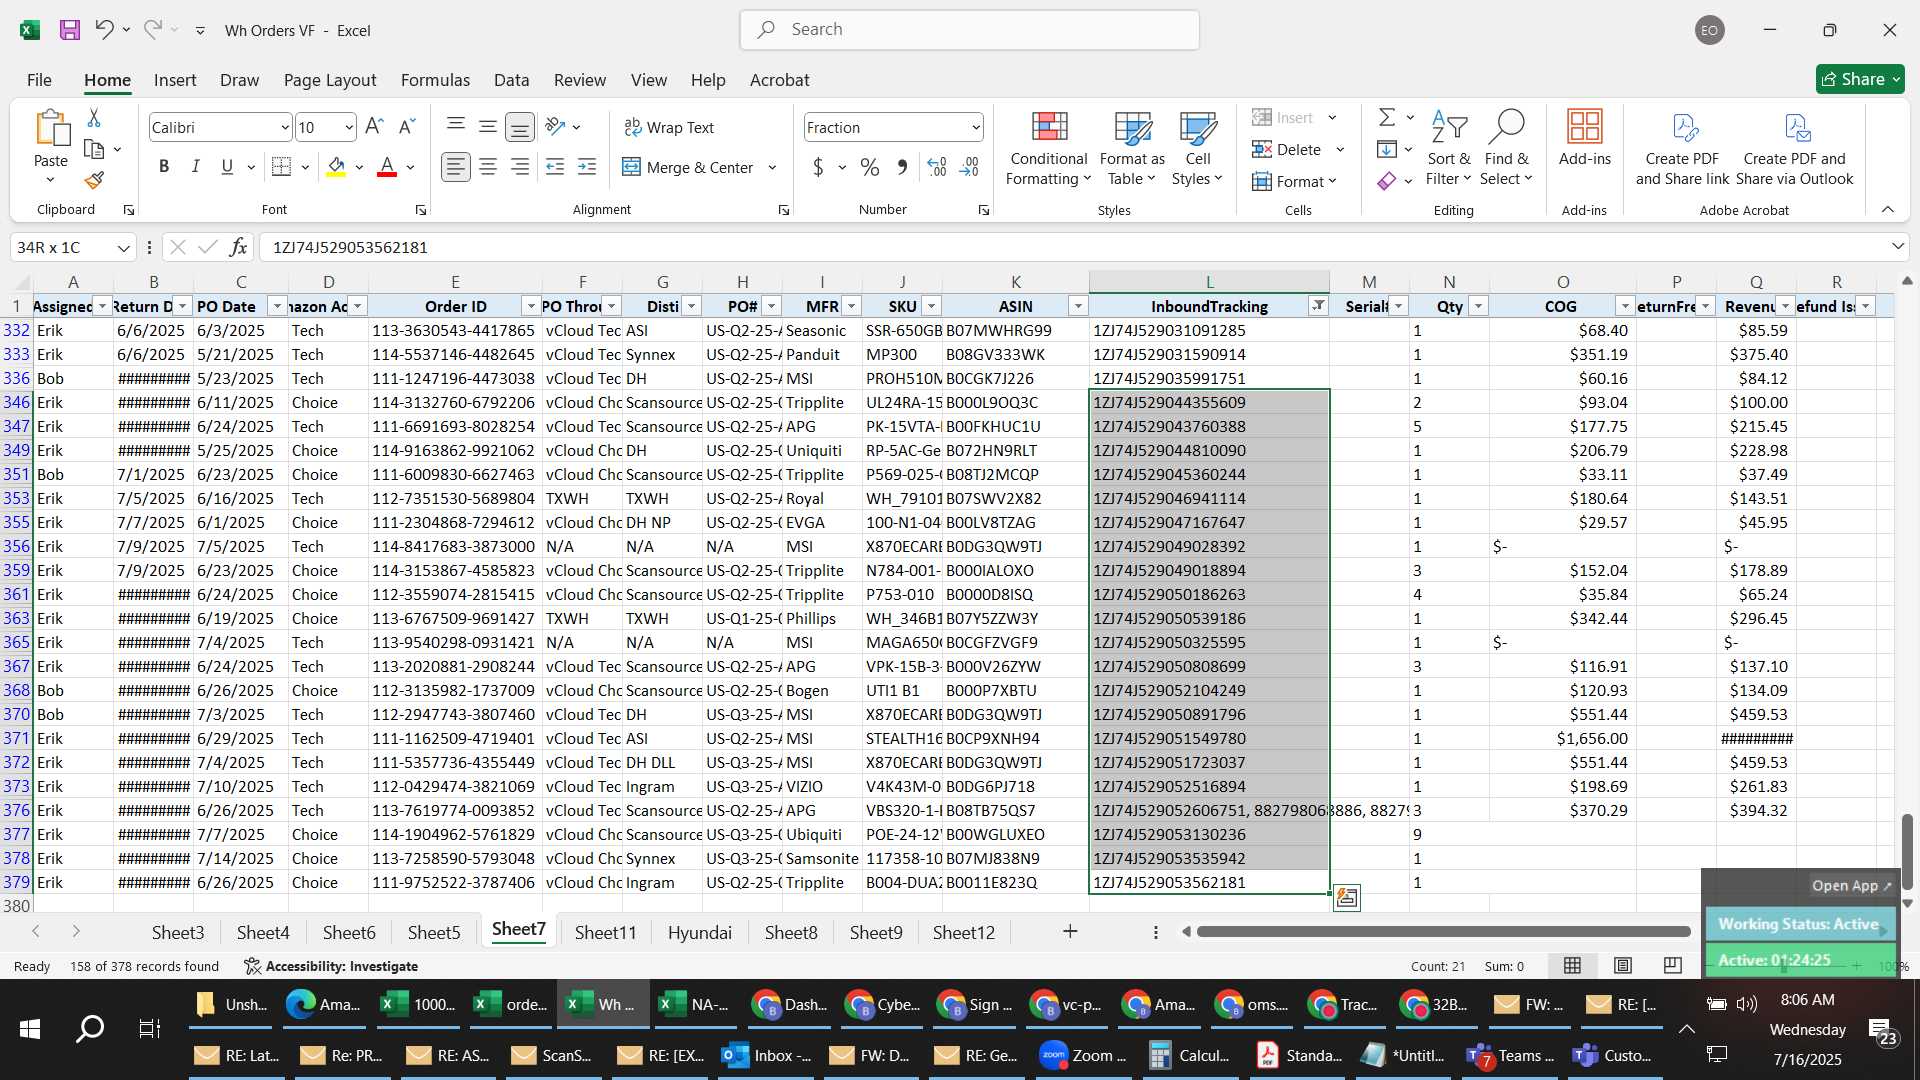Click Create PDF and Share link icon
The image size is (1920, 1080).
tap(1682, 148)
